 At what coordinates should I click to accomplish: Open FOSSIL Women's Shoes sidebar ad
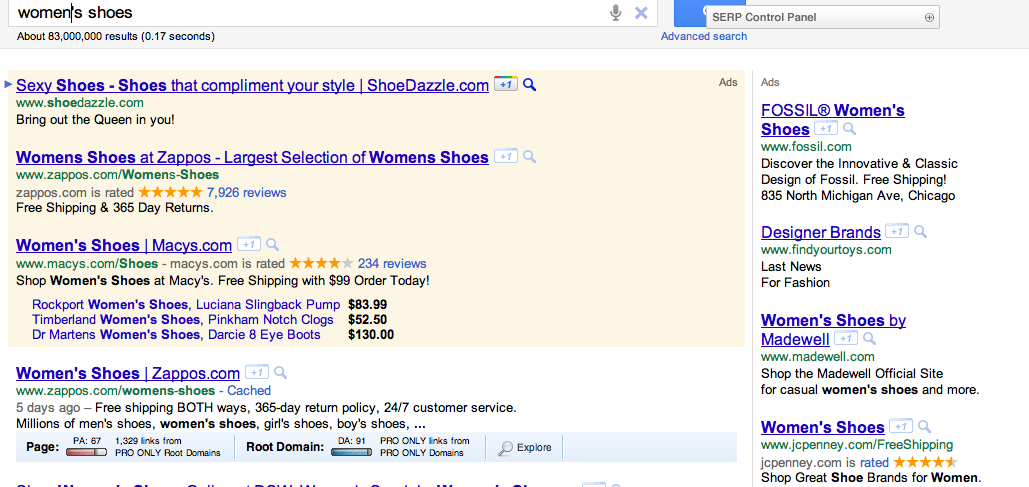pos(833,119)
